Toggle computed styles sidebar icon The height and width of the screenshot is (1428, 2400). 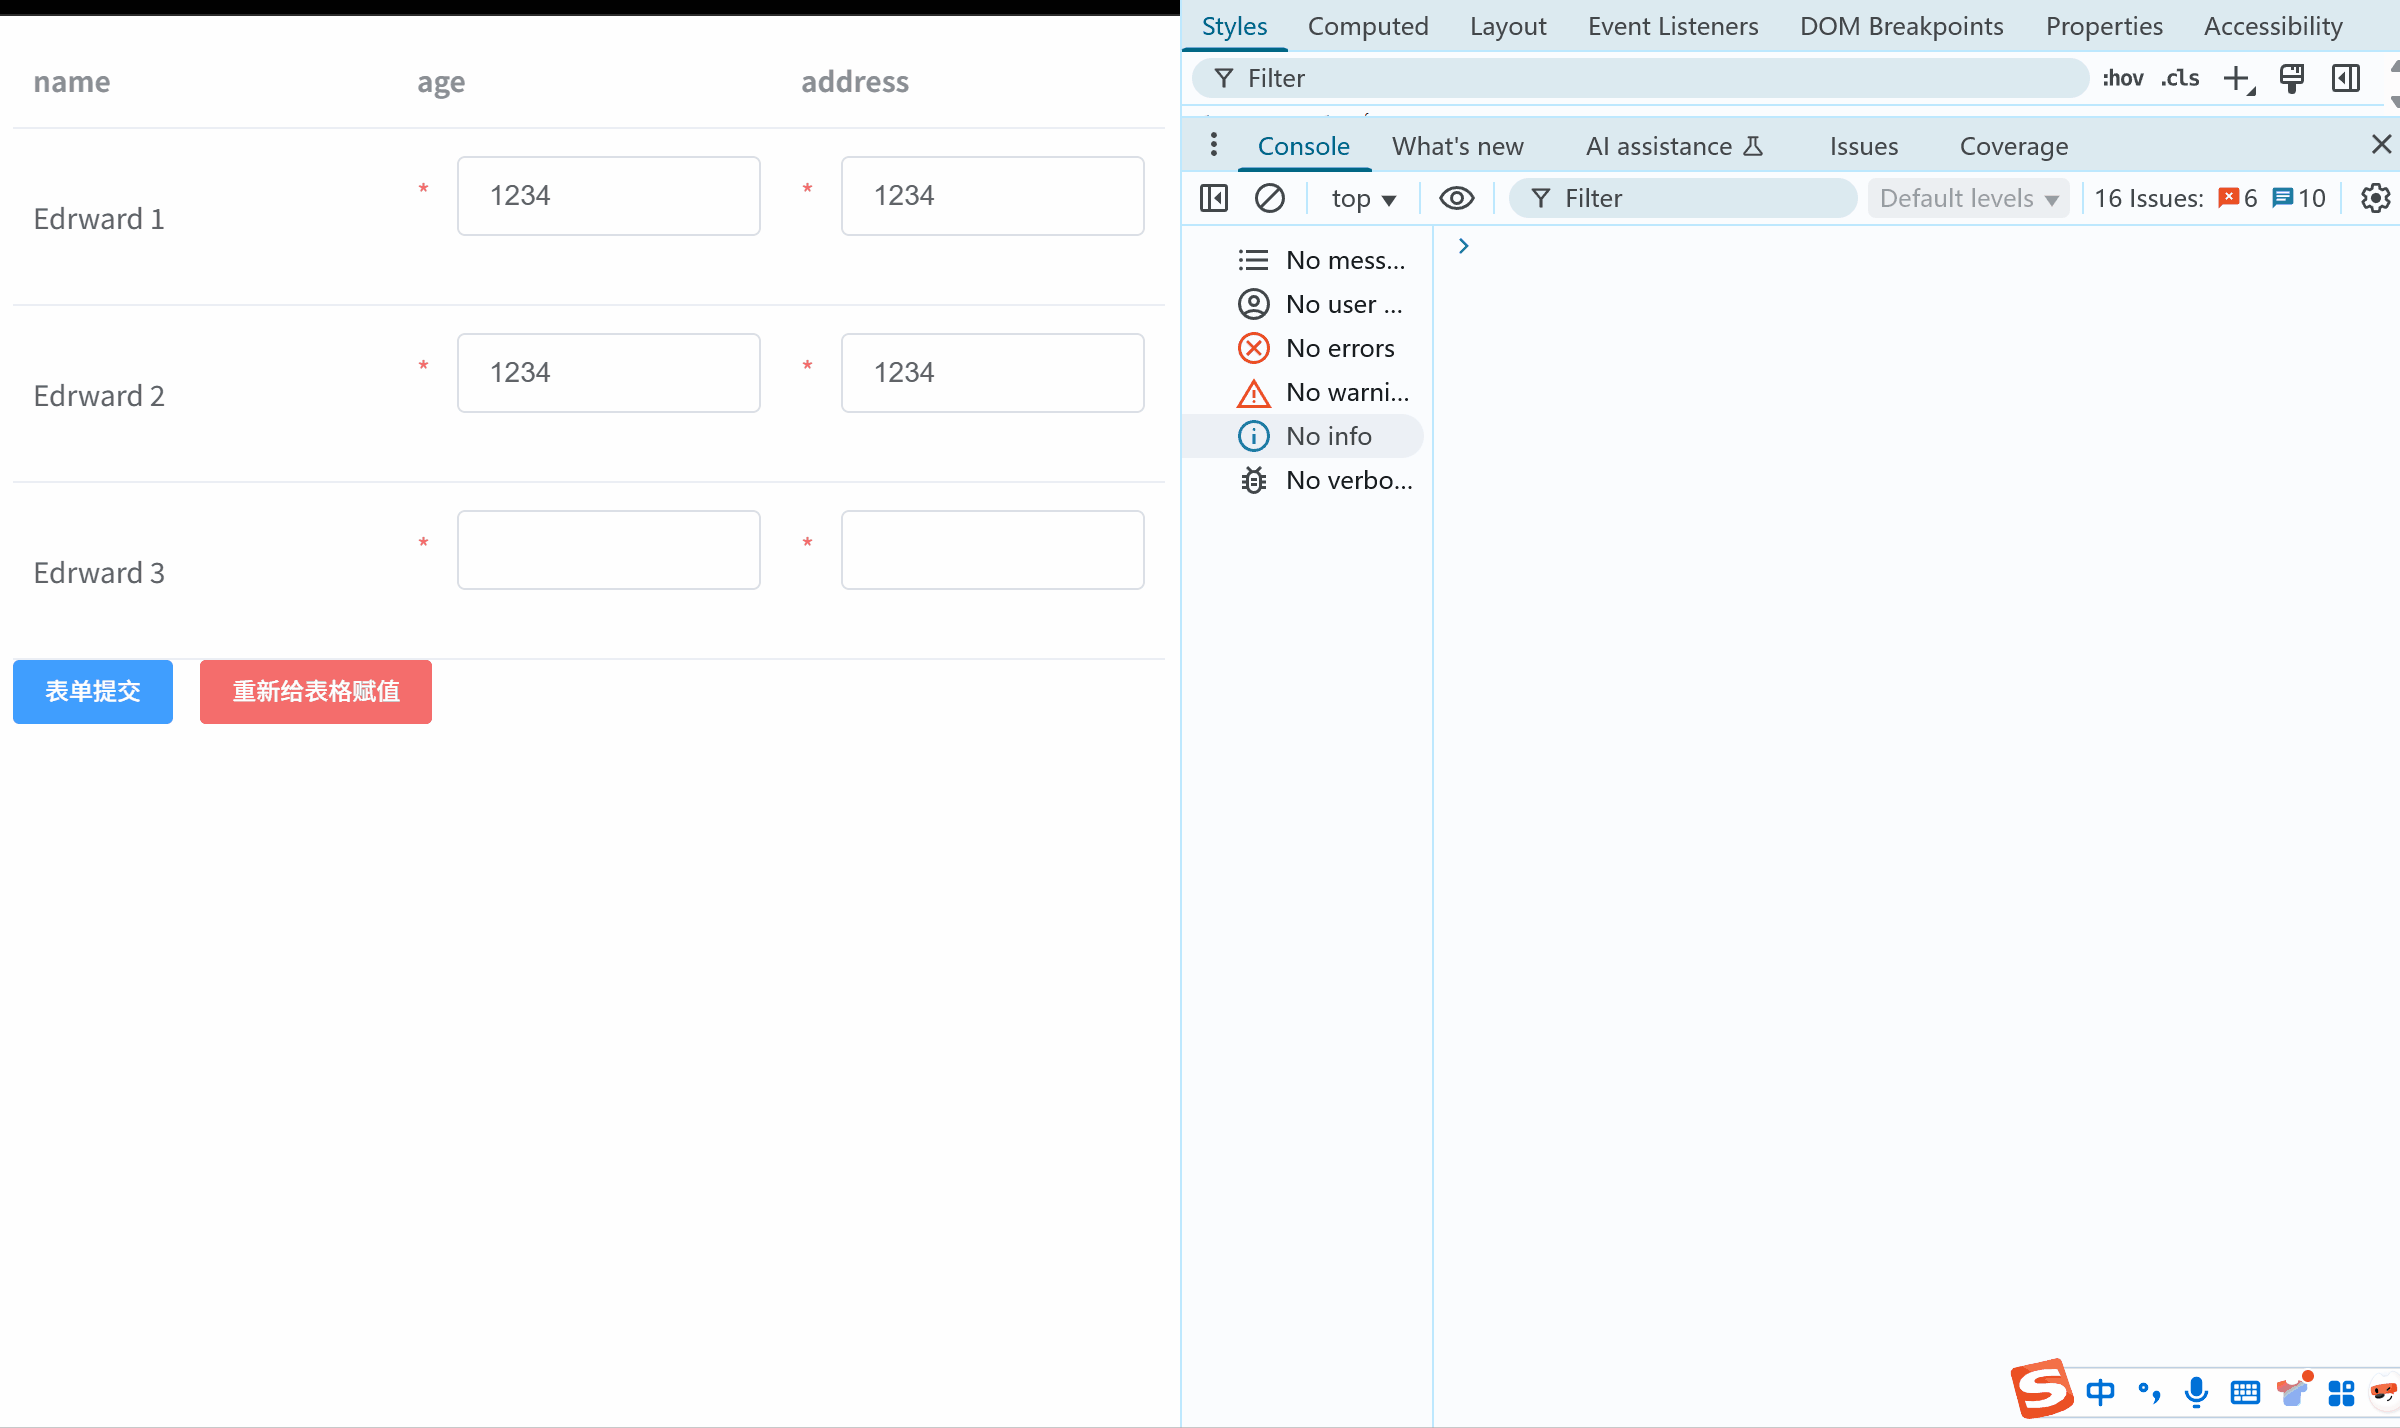coord(2345,78)
